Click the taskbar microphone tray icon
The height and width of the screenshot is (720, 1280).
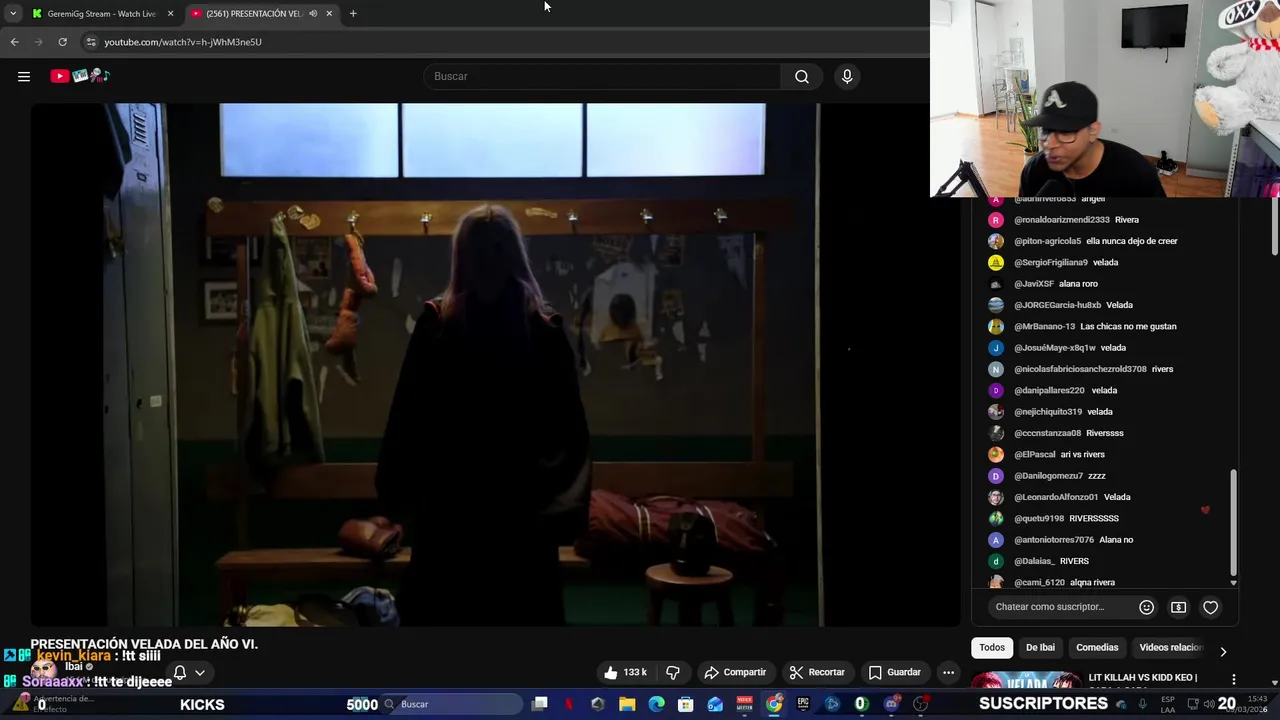(1142, 704)
